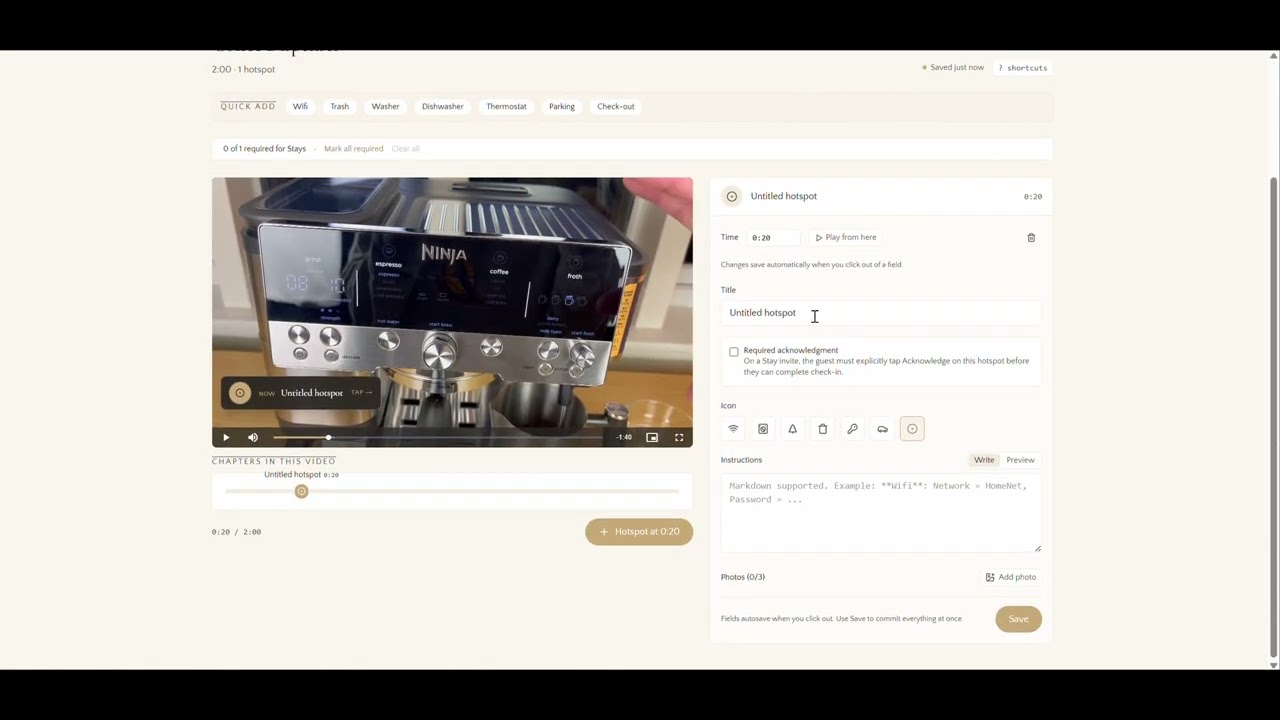The width and height of the screenshot is (1280, 720).
Task: Save the hotspot changes
Action: (1018, 619)
